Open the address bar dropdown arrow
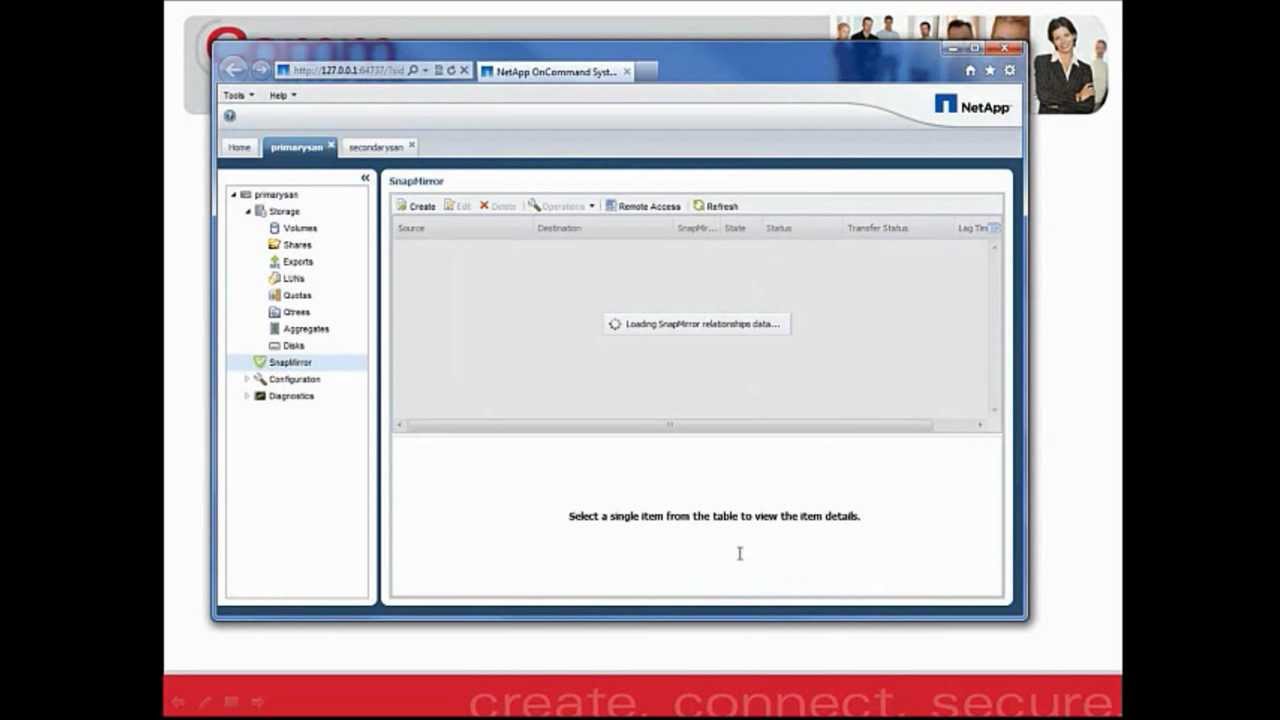This screenshot has width=1280, height=720. 425,71
